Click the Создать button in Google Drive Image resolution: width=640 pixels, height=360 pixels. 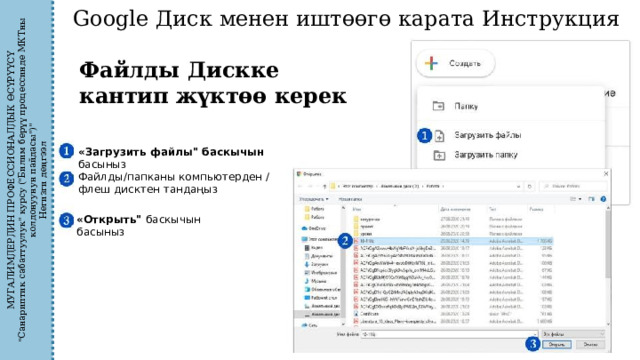point(456,63)
